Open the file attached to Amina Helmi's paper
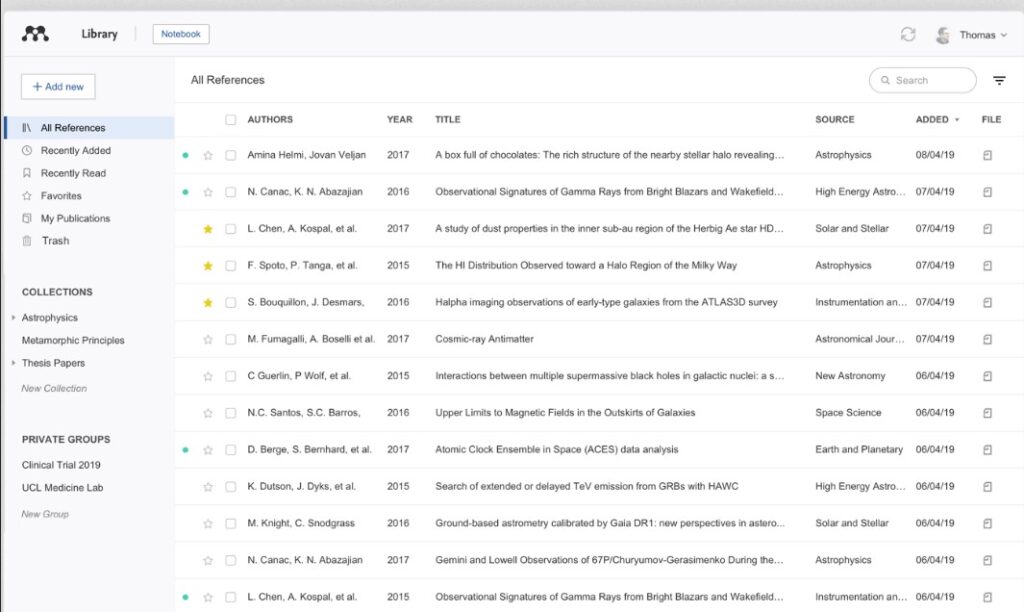Screen dimensions: 1024x612 [x=987, y=155]
